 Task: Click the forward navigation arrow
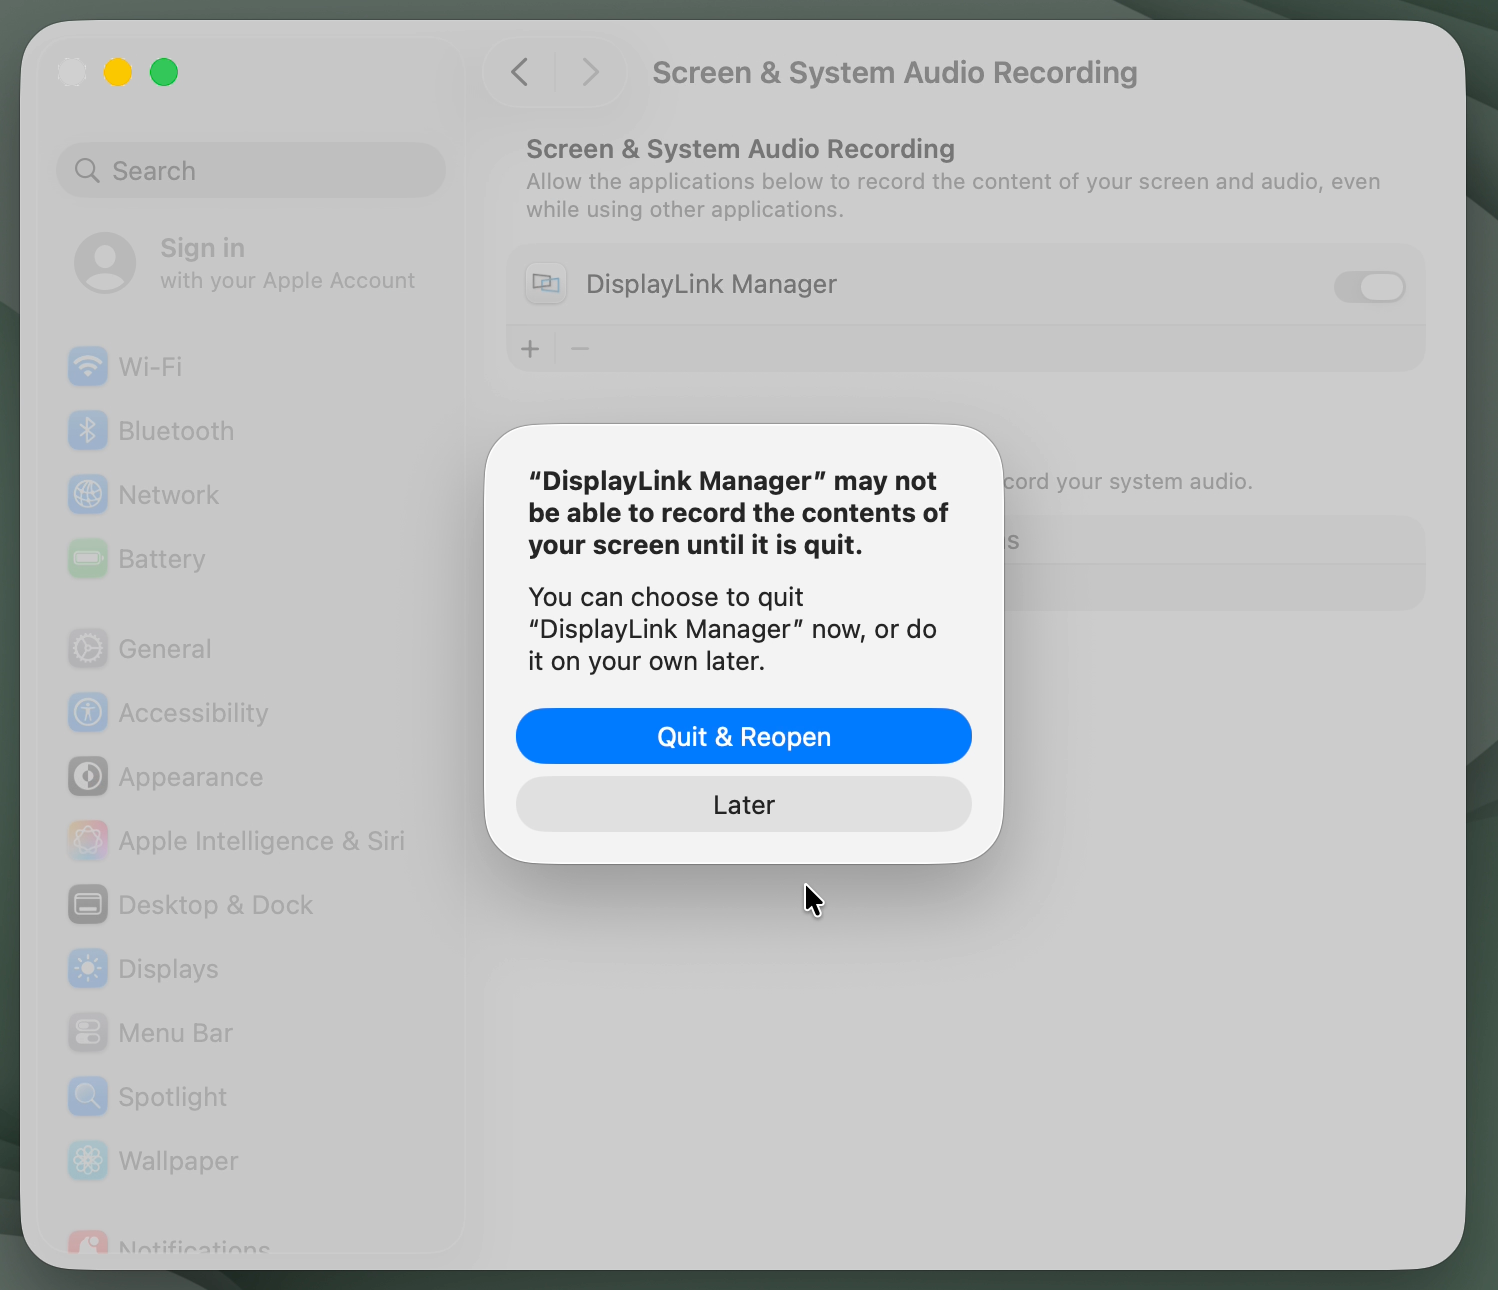click(x=590, y=72)
